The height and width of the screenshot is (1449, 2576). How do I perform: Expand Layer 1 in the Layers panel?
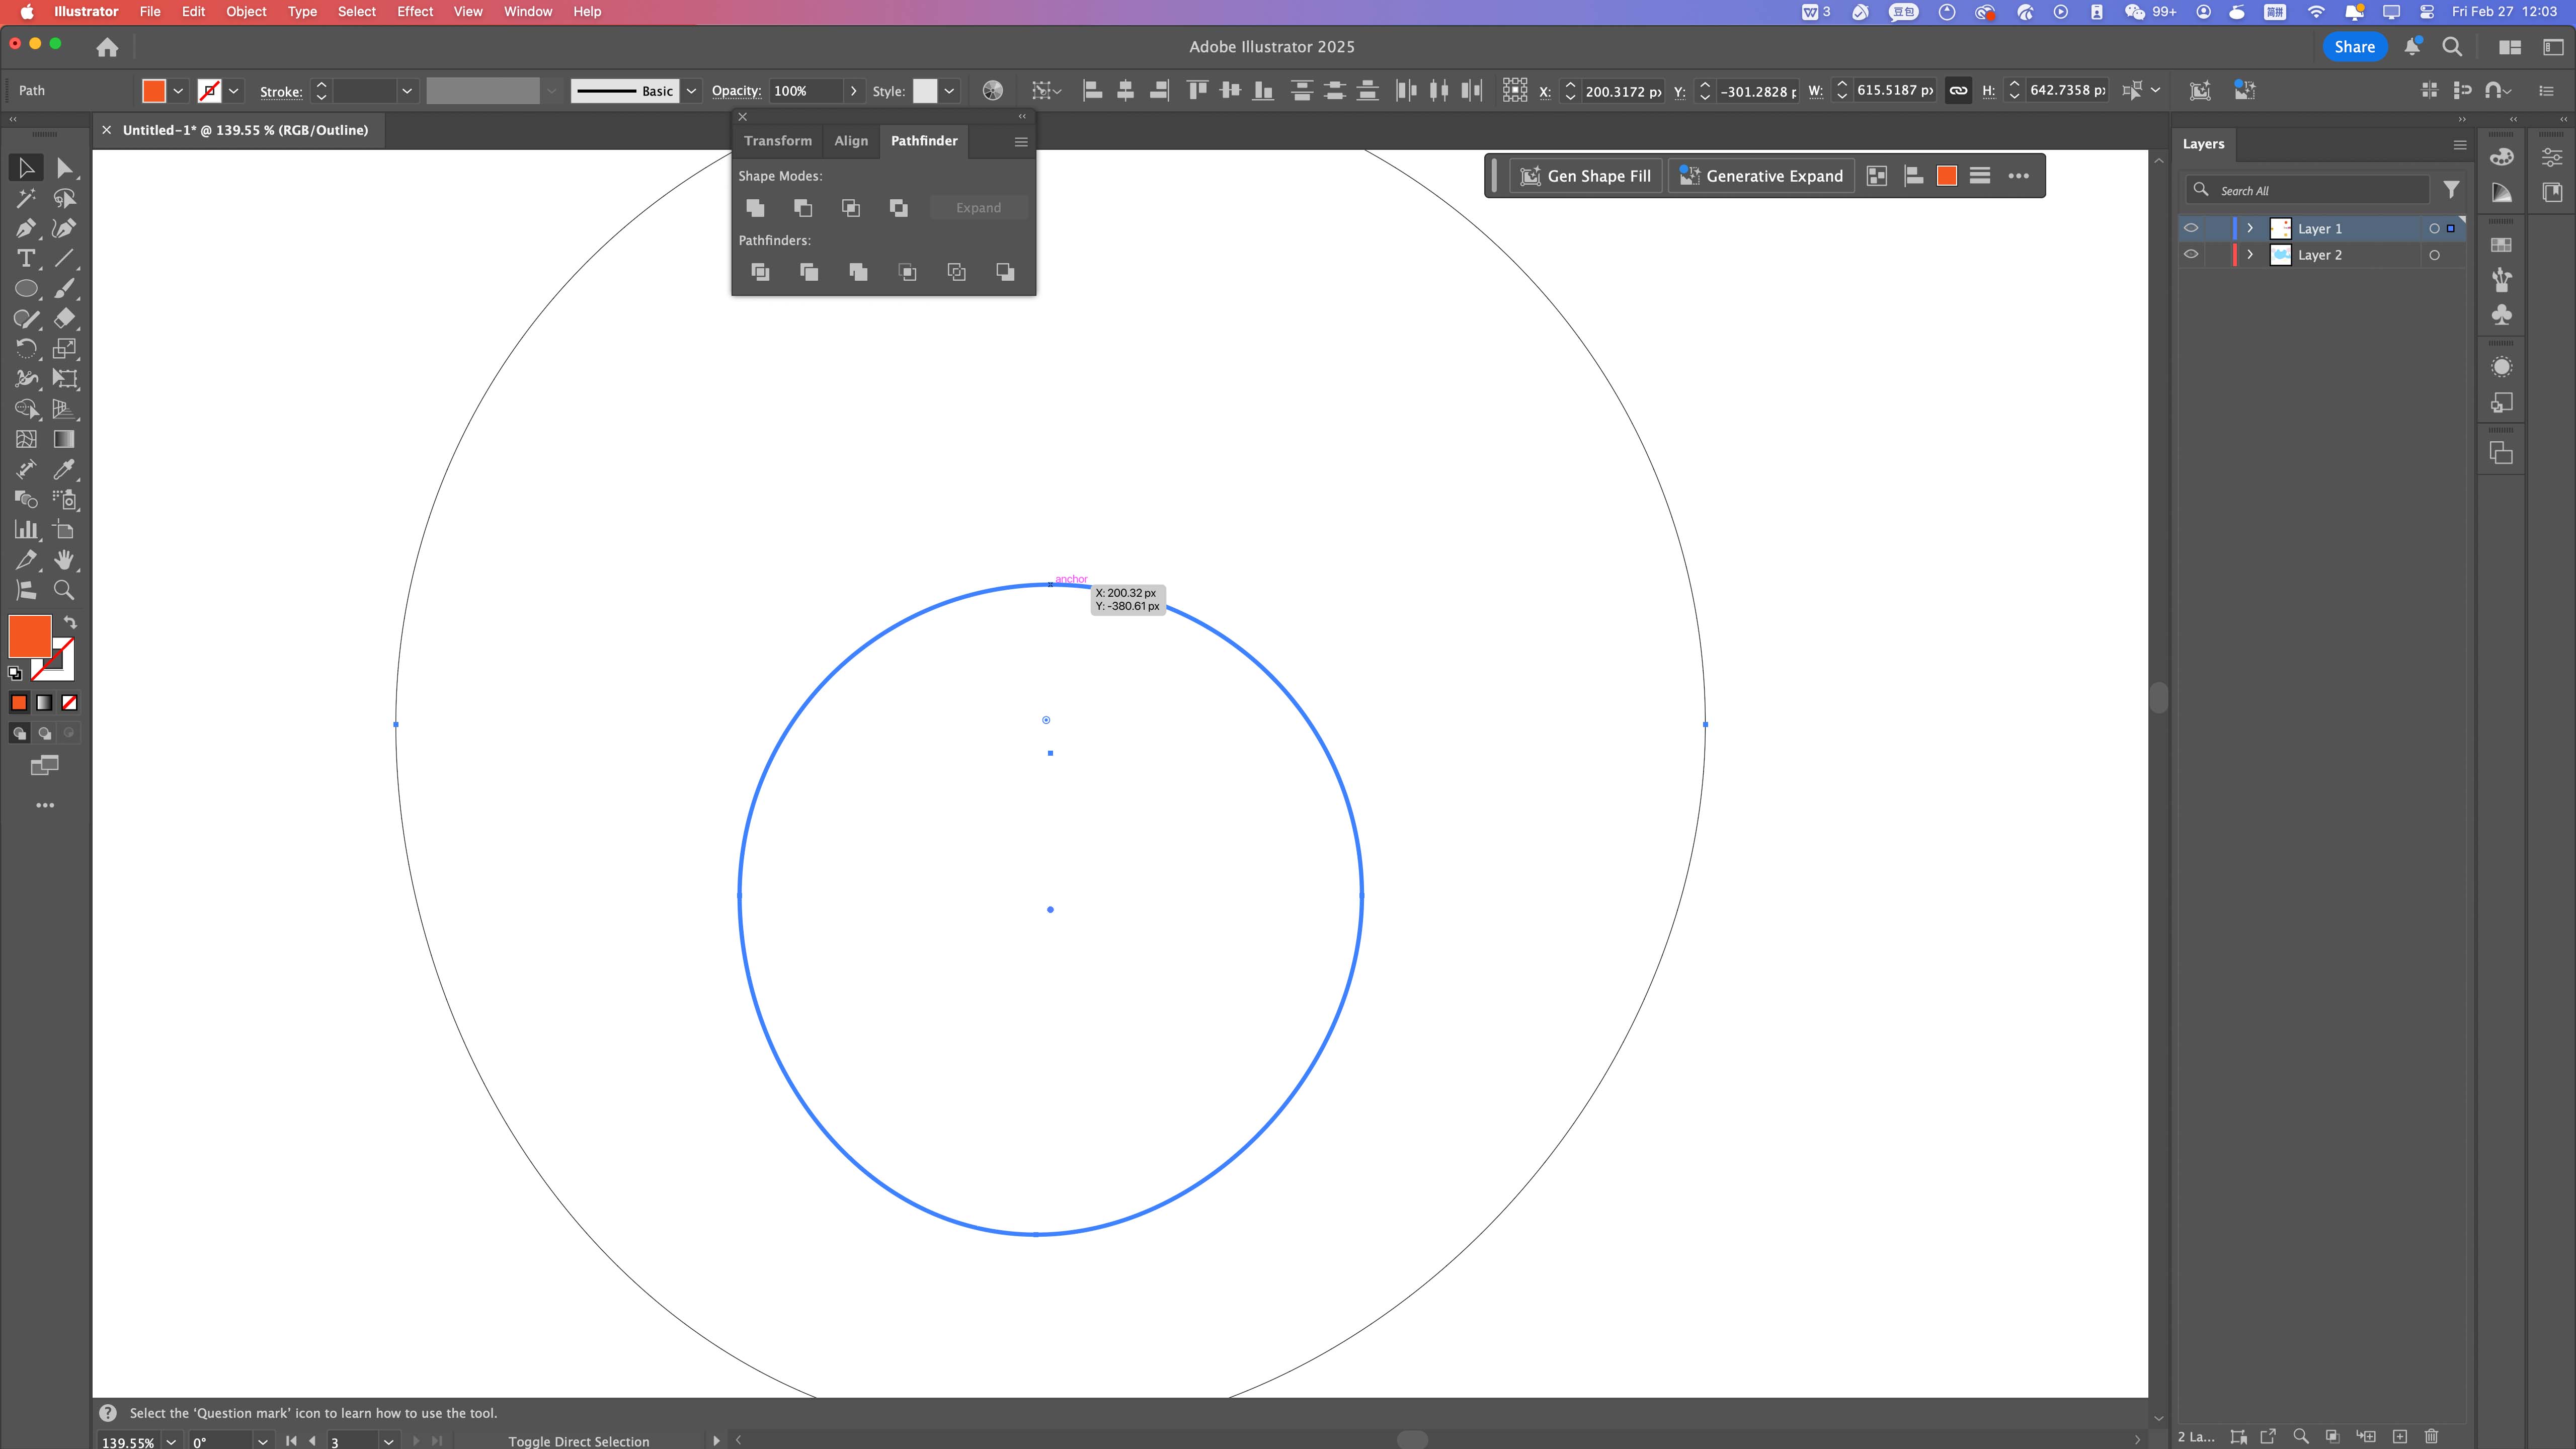2250,228
